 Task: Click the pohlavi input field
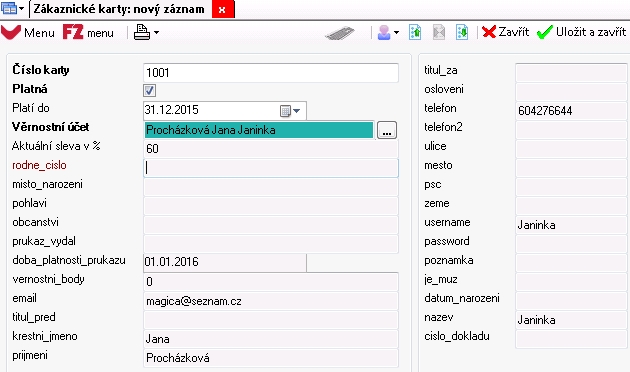271,206
